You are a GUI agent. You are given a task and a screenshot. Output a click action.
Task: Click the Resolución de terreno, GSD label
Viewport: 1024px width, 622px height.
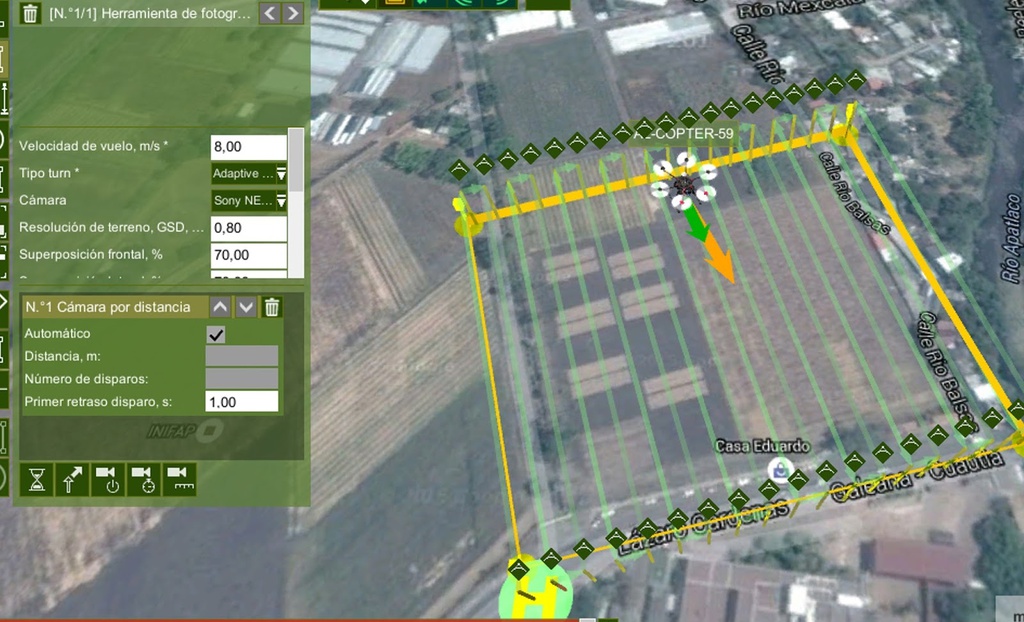[x=111, y=227]
